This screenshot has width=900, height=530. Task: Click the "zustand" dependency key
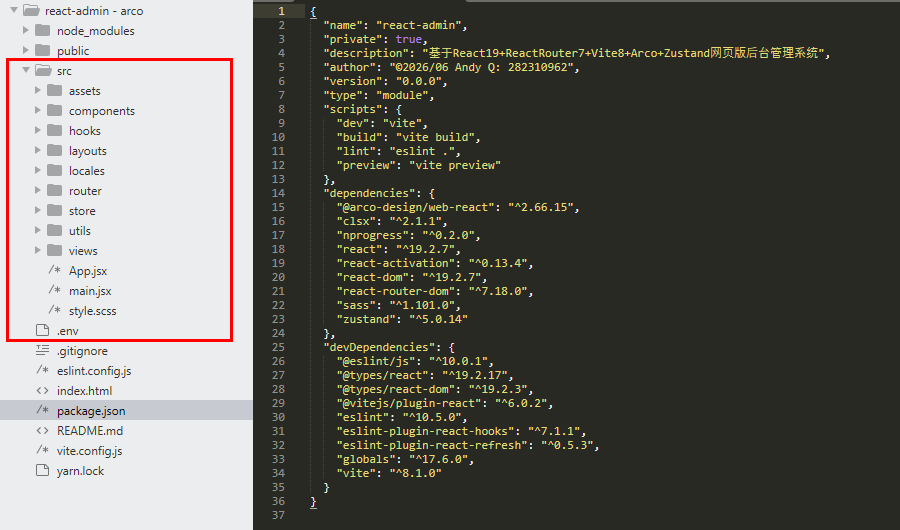(366, 319)
